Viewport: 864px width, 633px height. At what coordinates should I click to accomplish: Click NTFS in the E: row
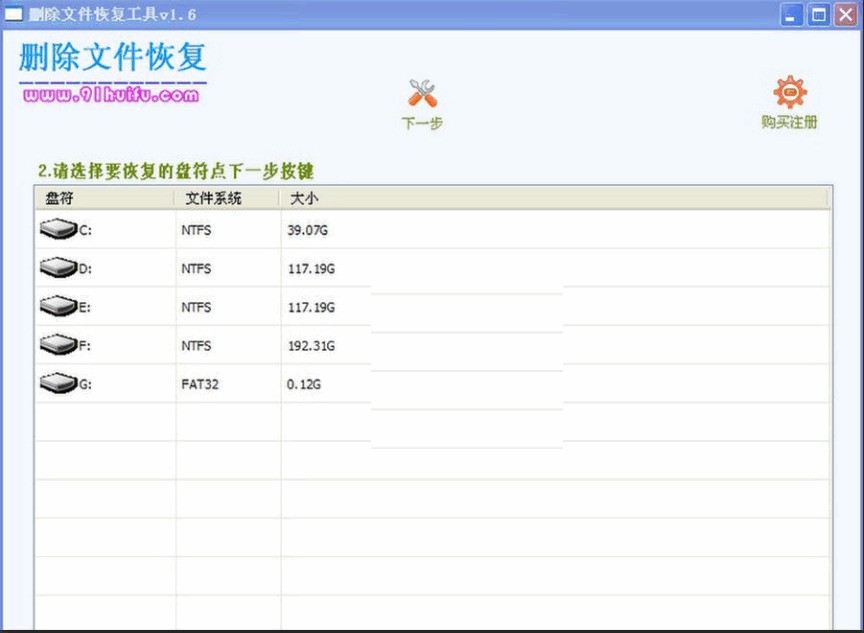coord(196,307)
